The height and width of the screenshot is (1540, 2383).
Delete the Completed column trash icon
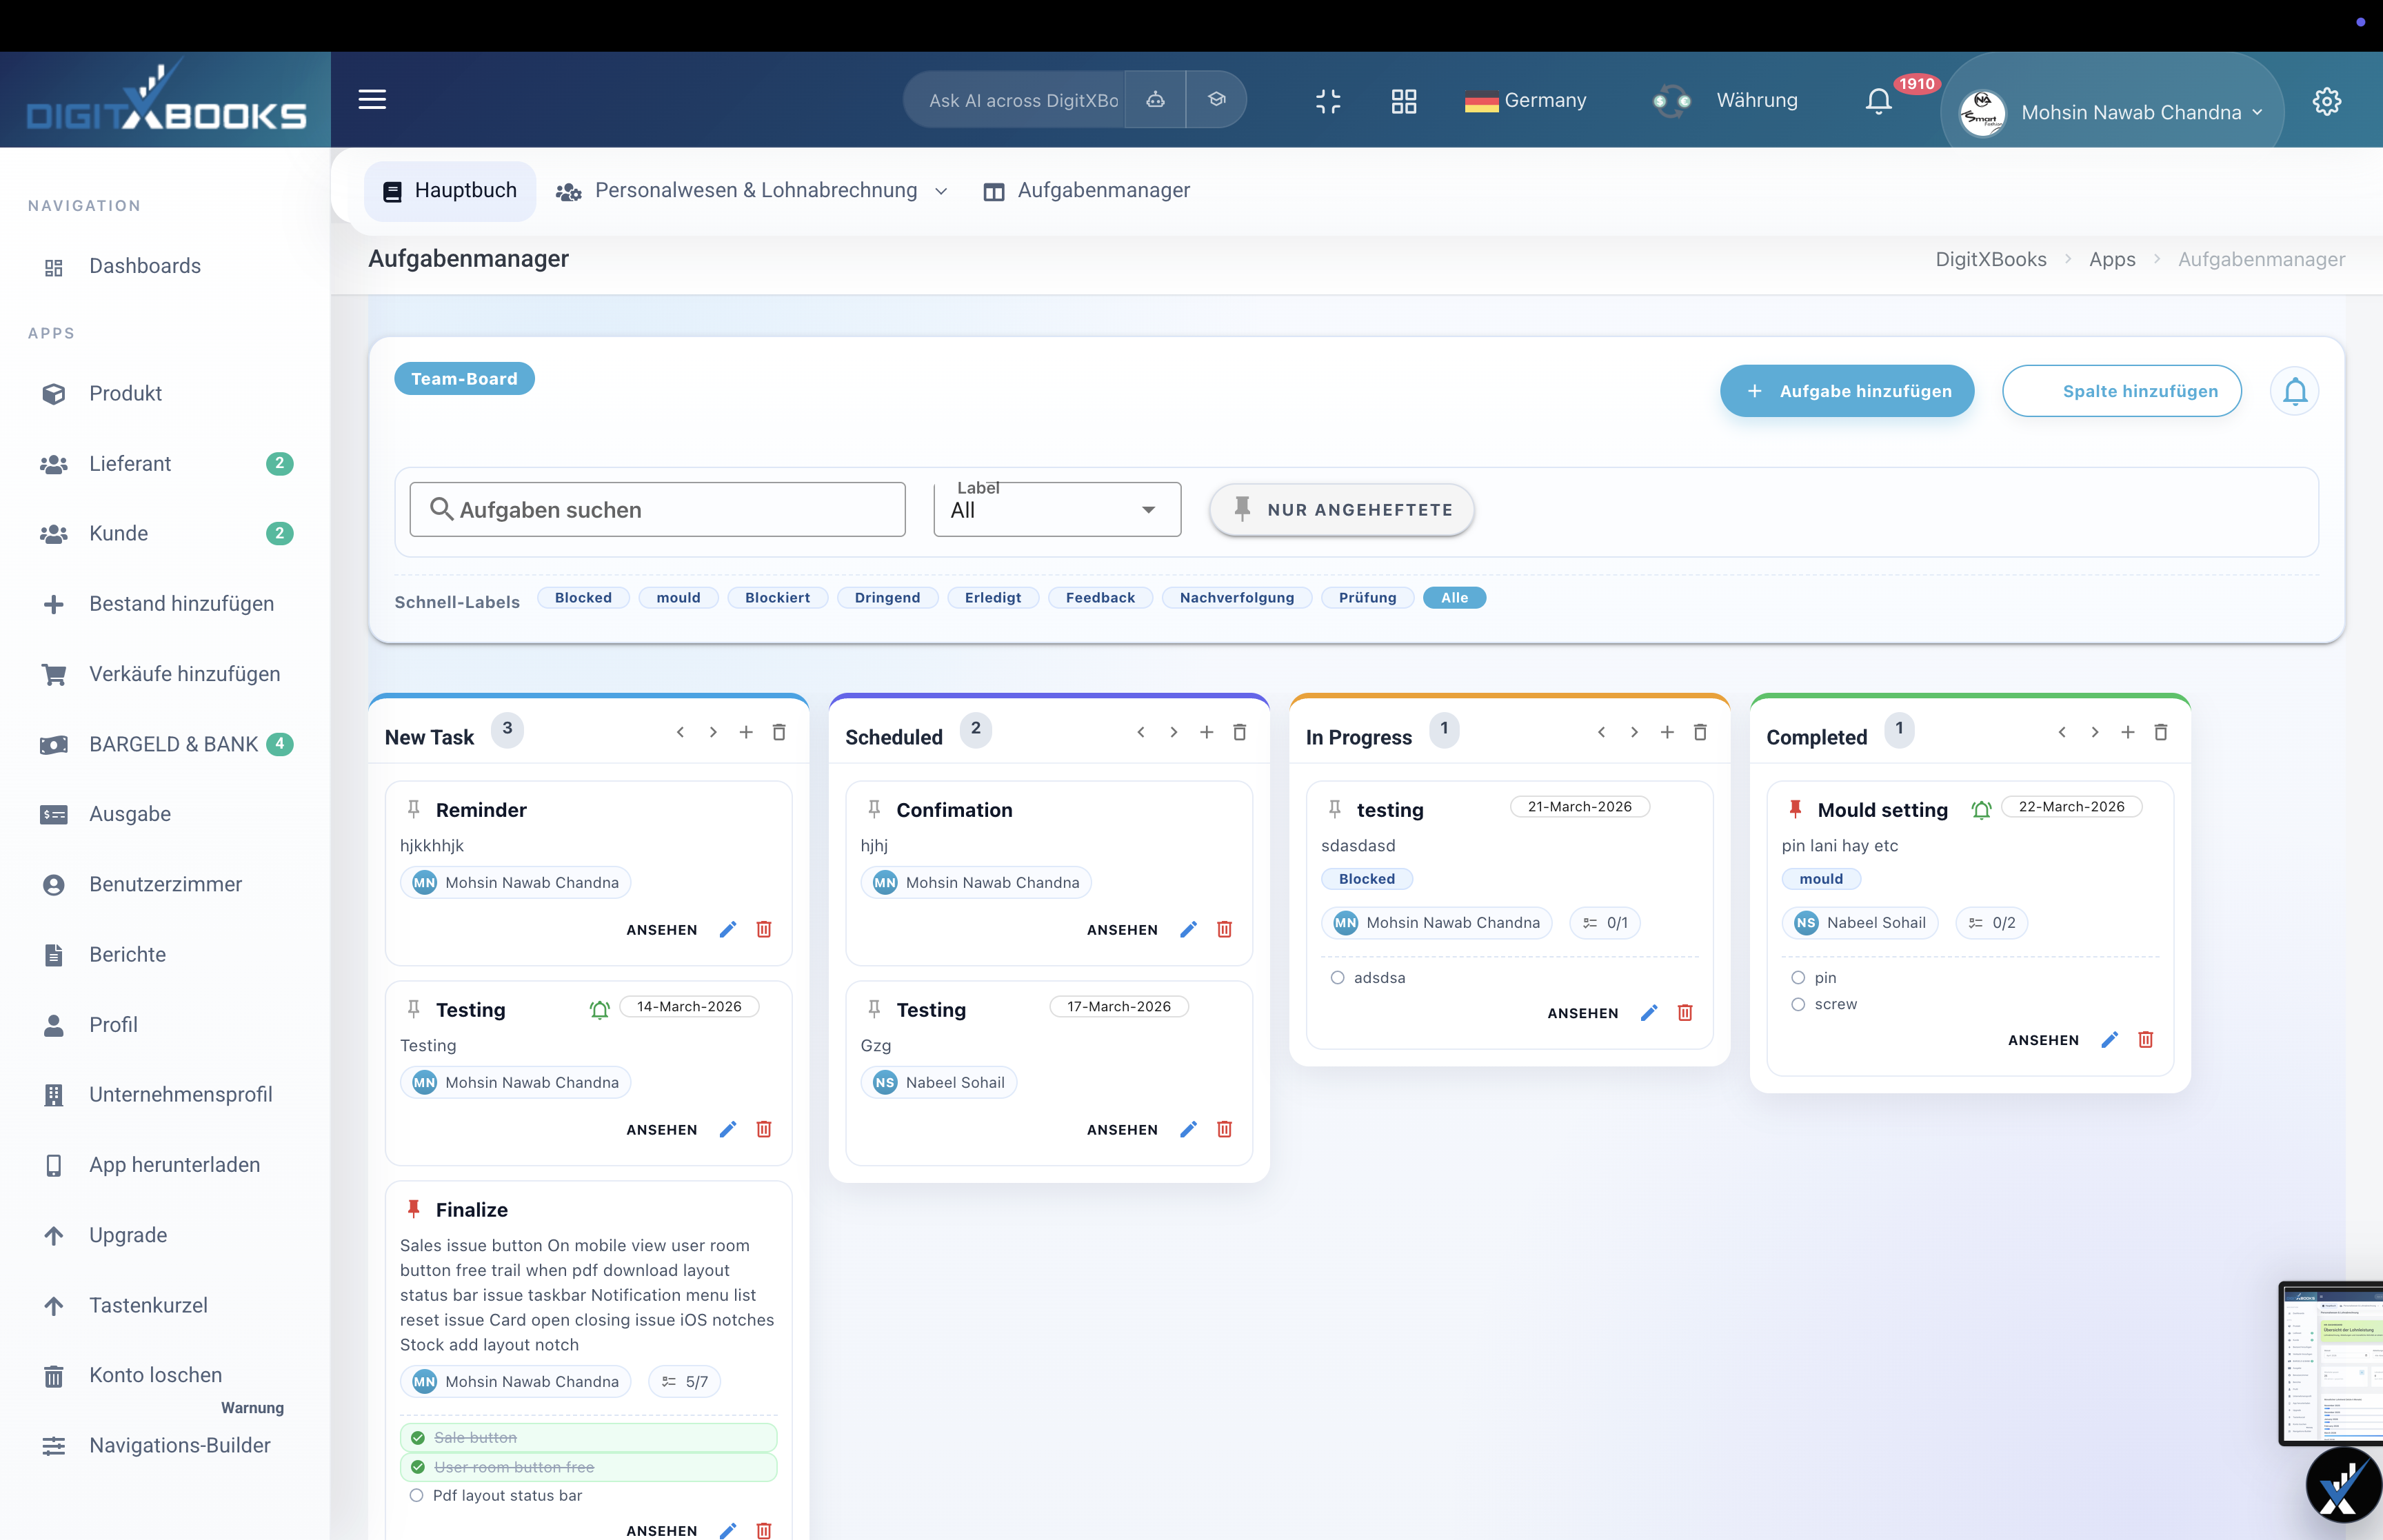point(2161,732)
